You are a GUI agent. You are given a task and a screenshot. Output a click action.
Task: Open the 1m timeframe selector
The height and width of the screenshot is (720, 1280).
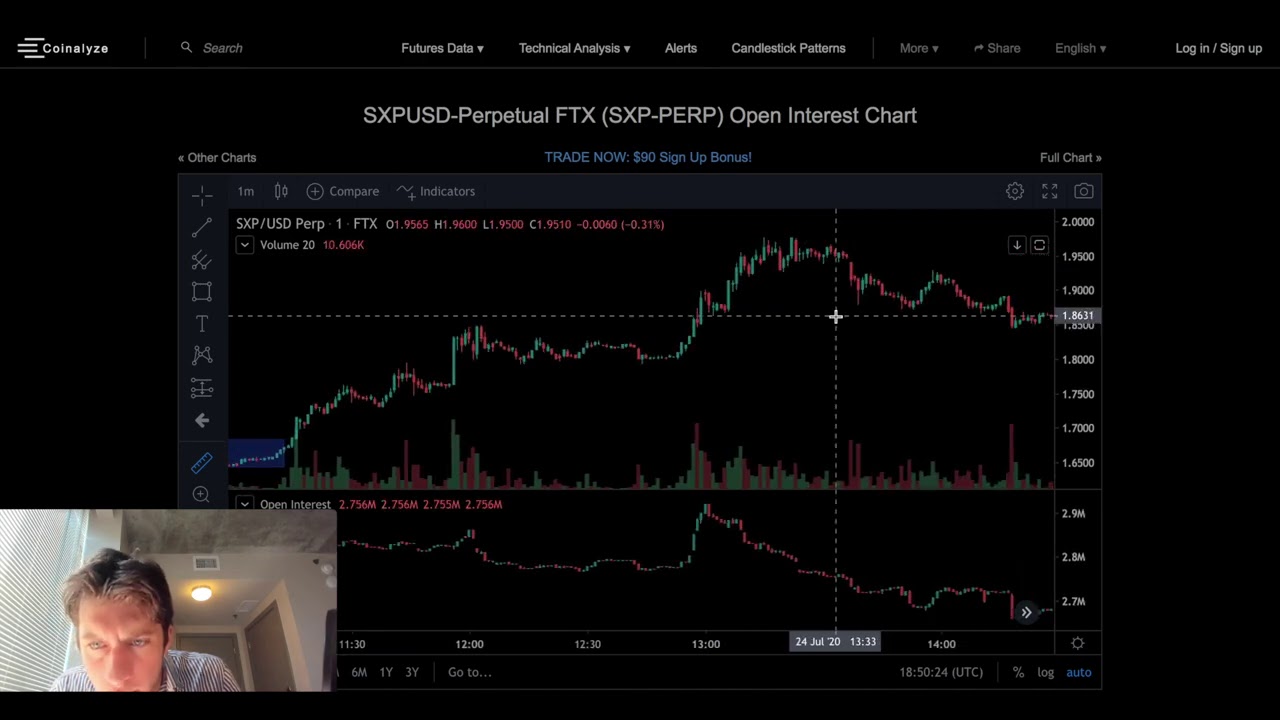click(x=245, y=191)
